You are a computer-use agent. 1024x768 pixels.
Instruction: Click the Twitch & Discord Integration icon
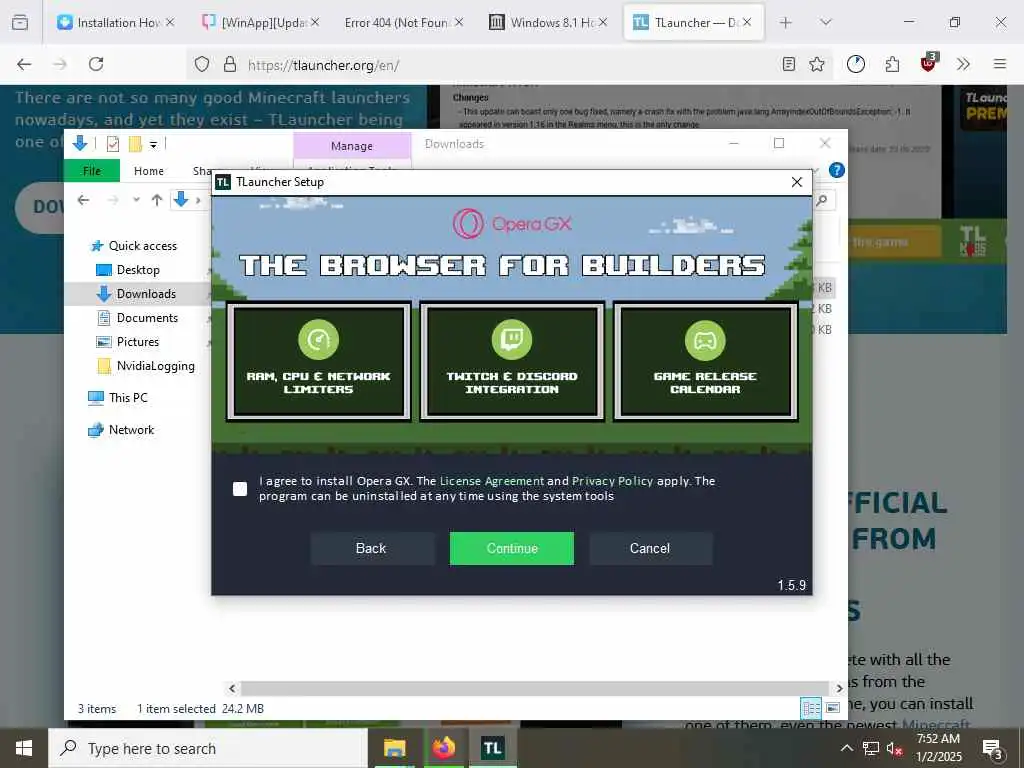point(511,340)
